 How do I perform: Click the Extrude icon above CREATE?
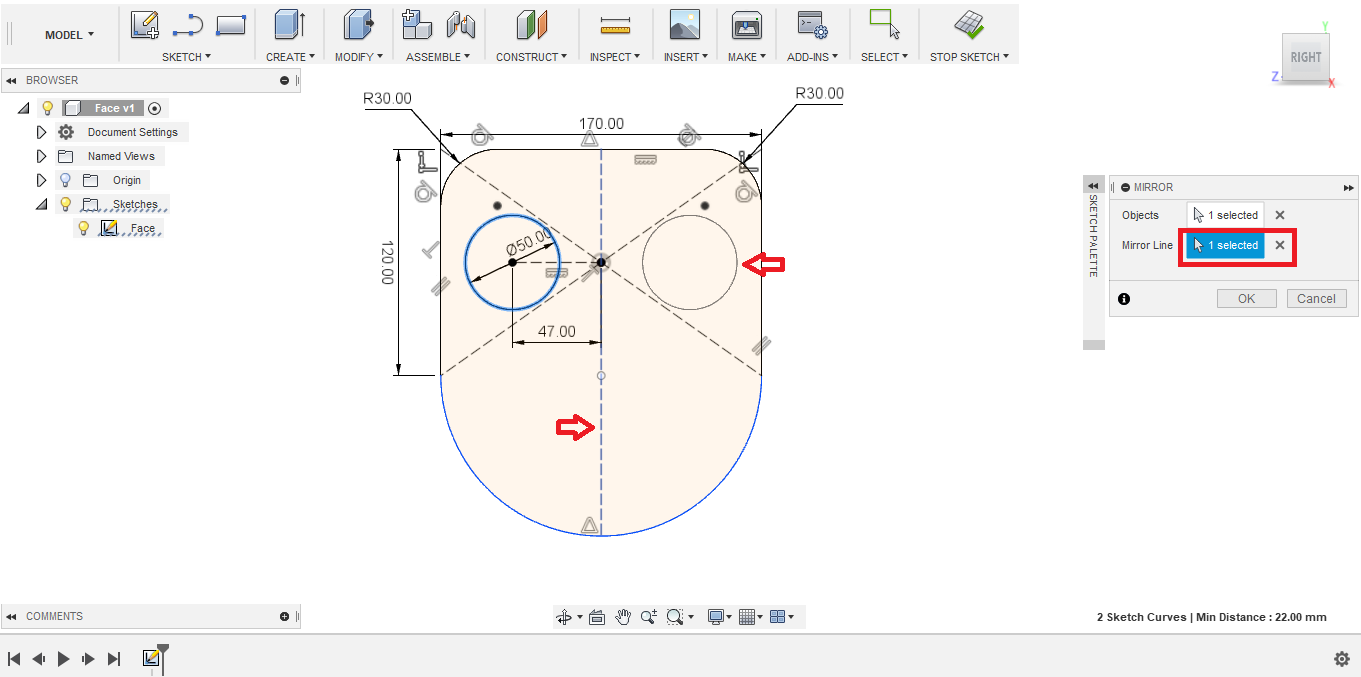tap(290, 25)
